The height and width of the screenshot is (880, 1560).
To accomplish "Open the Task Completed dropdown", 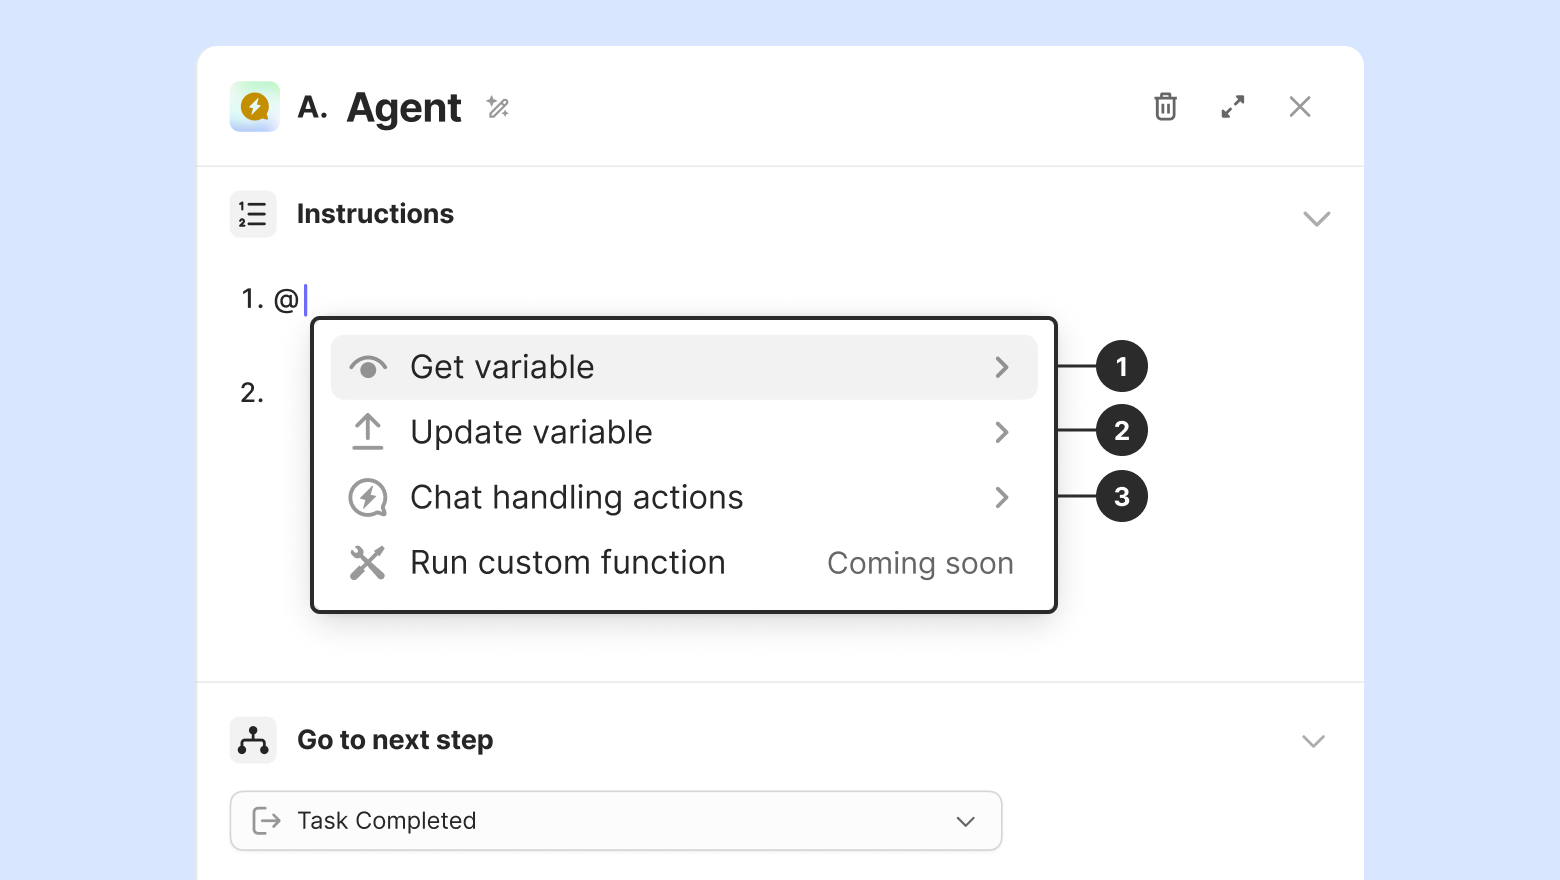I will (615, 821).
